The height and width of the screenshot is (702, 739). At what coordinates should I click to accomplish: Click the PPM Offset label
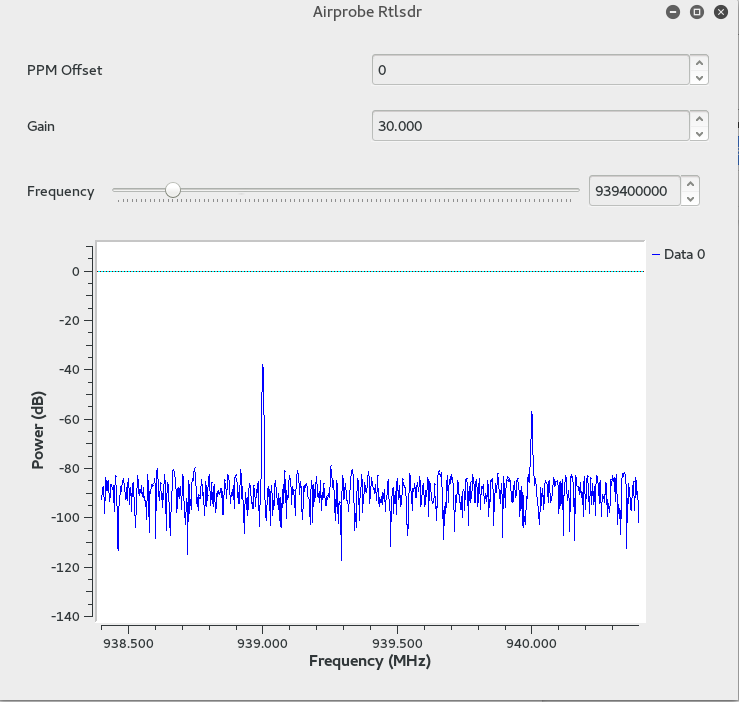(65, 70)
